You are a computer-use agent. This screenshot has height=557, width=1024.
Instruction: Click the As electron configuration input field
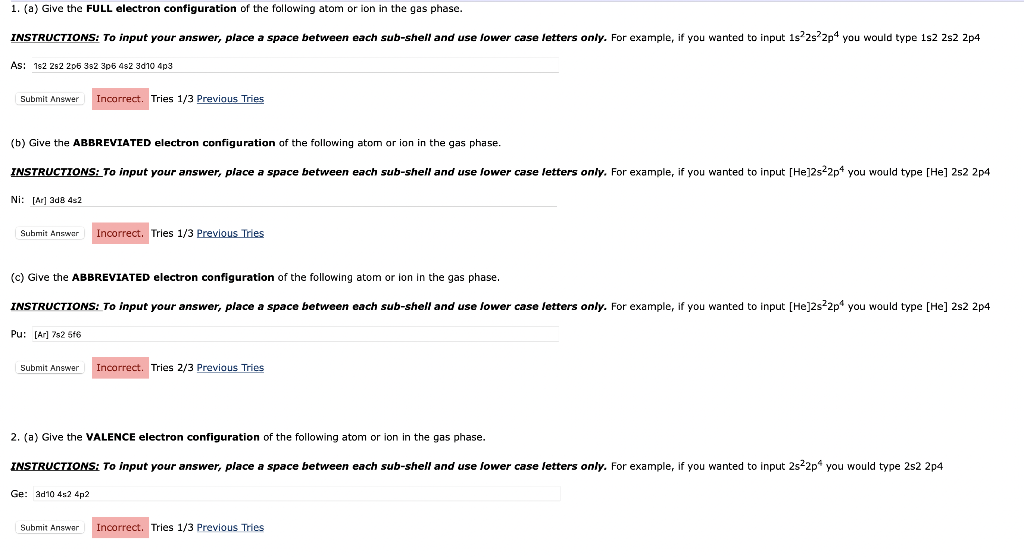[295, 65]
